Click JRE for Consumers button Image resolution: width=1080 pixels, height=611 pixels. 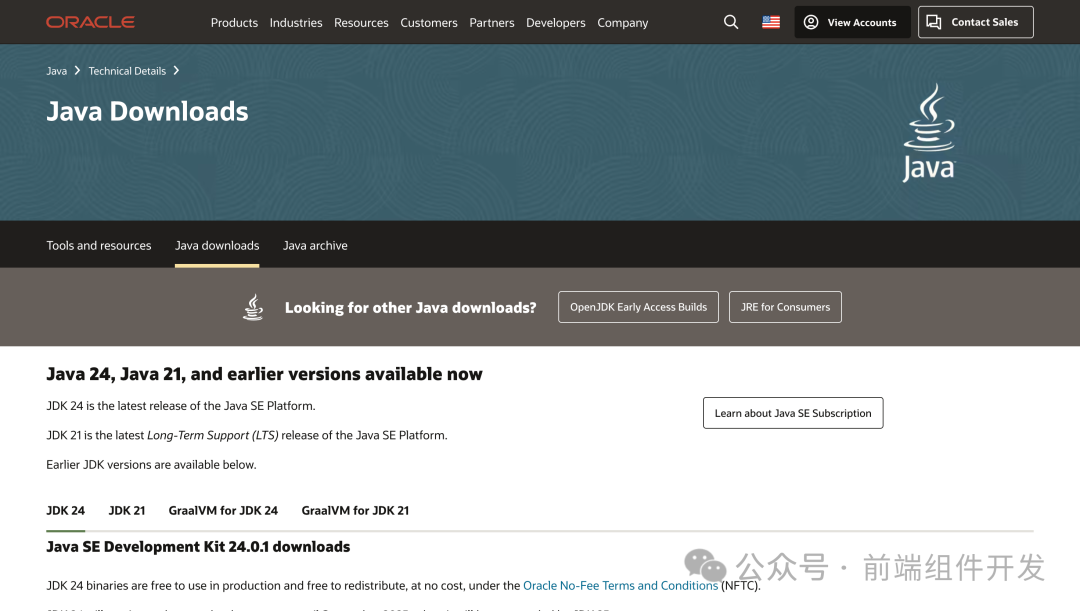coord(785,307)
